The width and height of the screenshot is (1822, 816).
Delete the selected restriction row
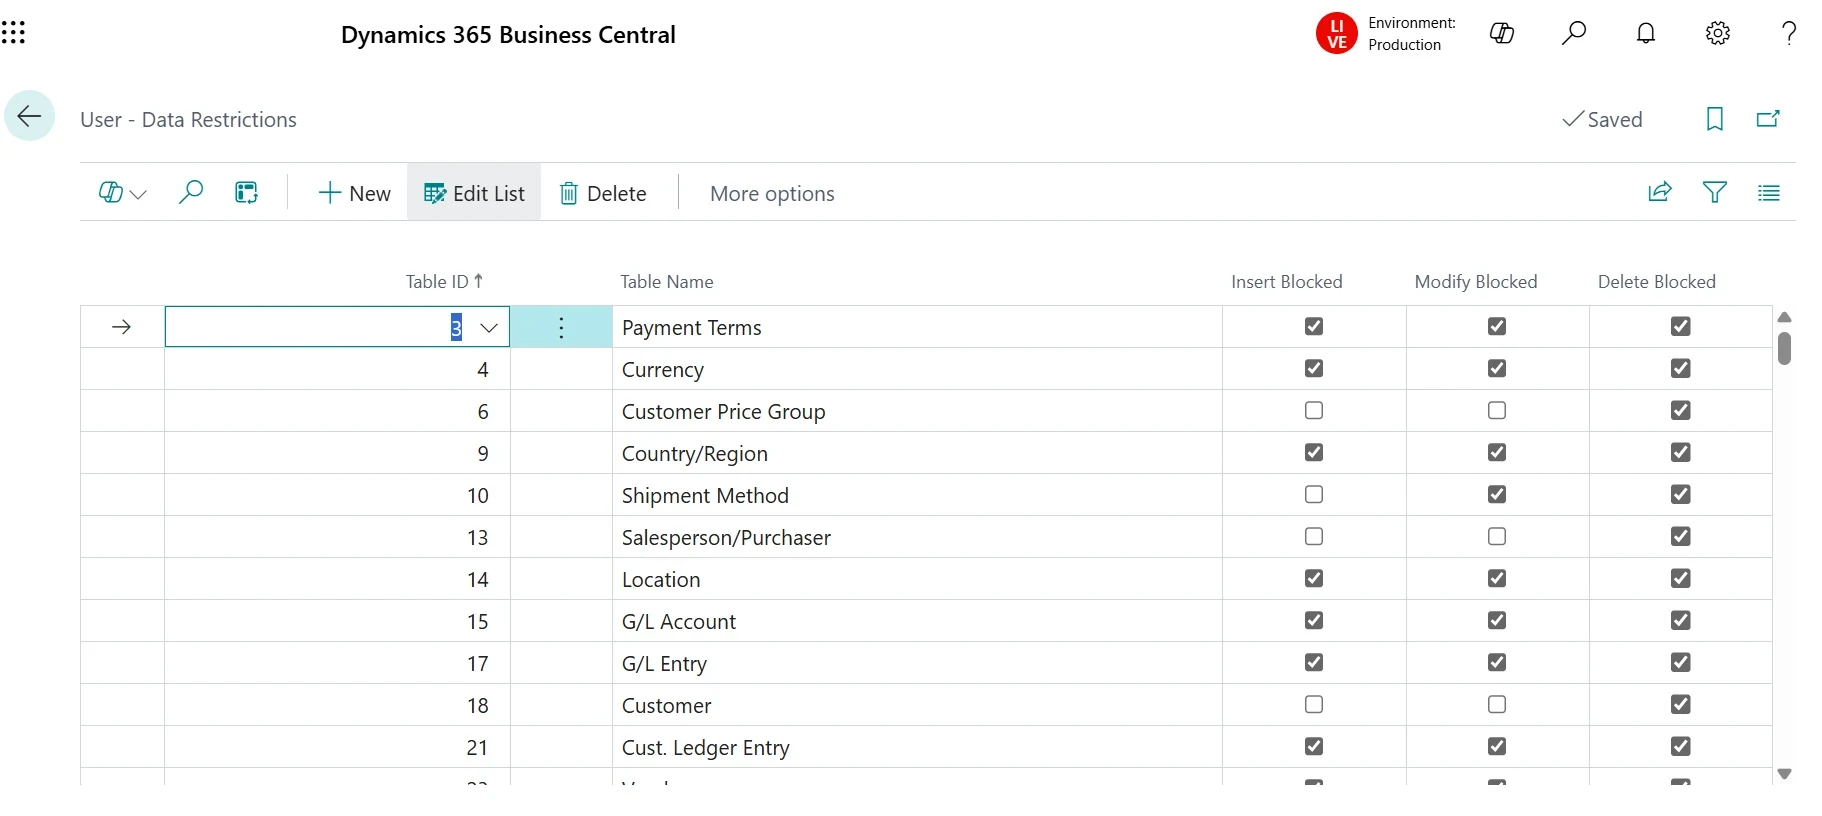pyautogui.click(x=603, y=193)
